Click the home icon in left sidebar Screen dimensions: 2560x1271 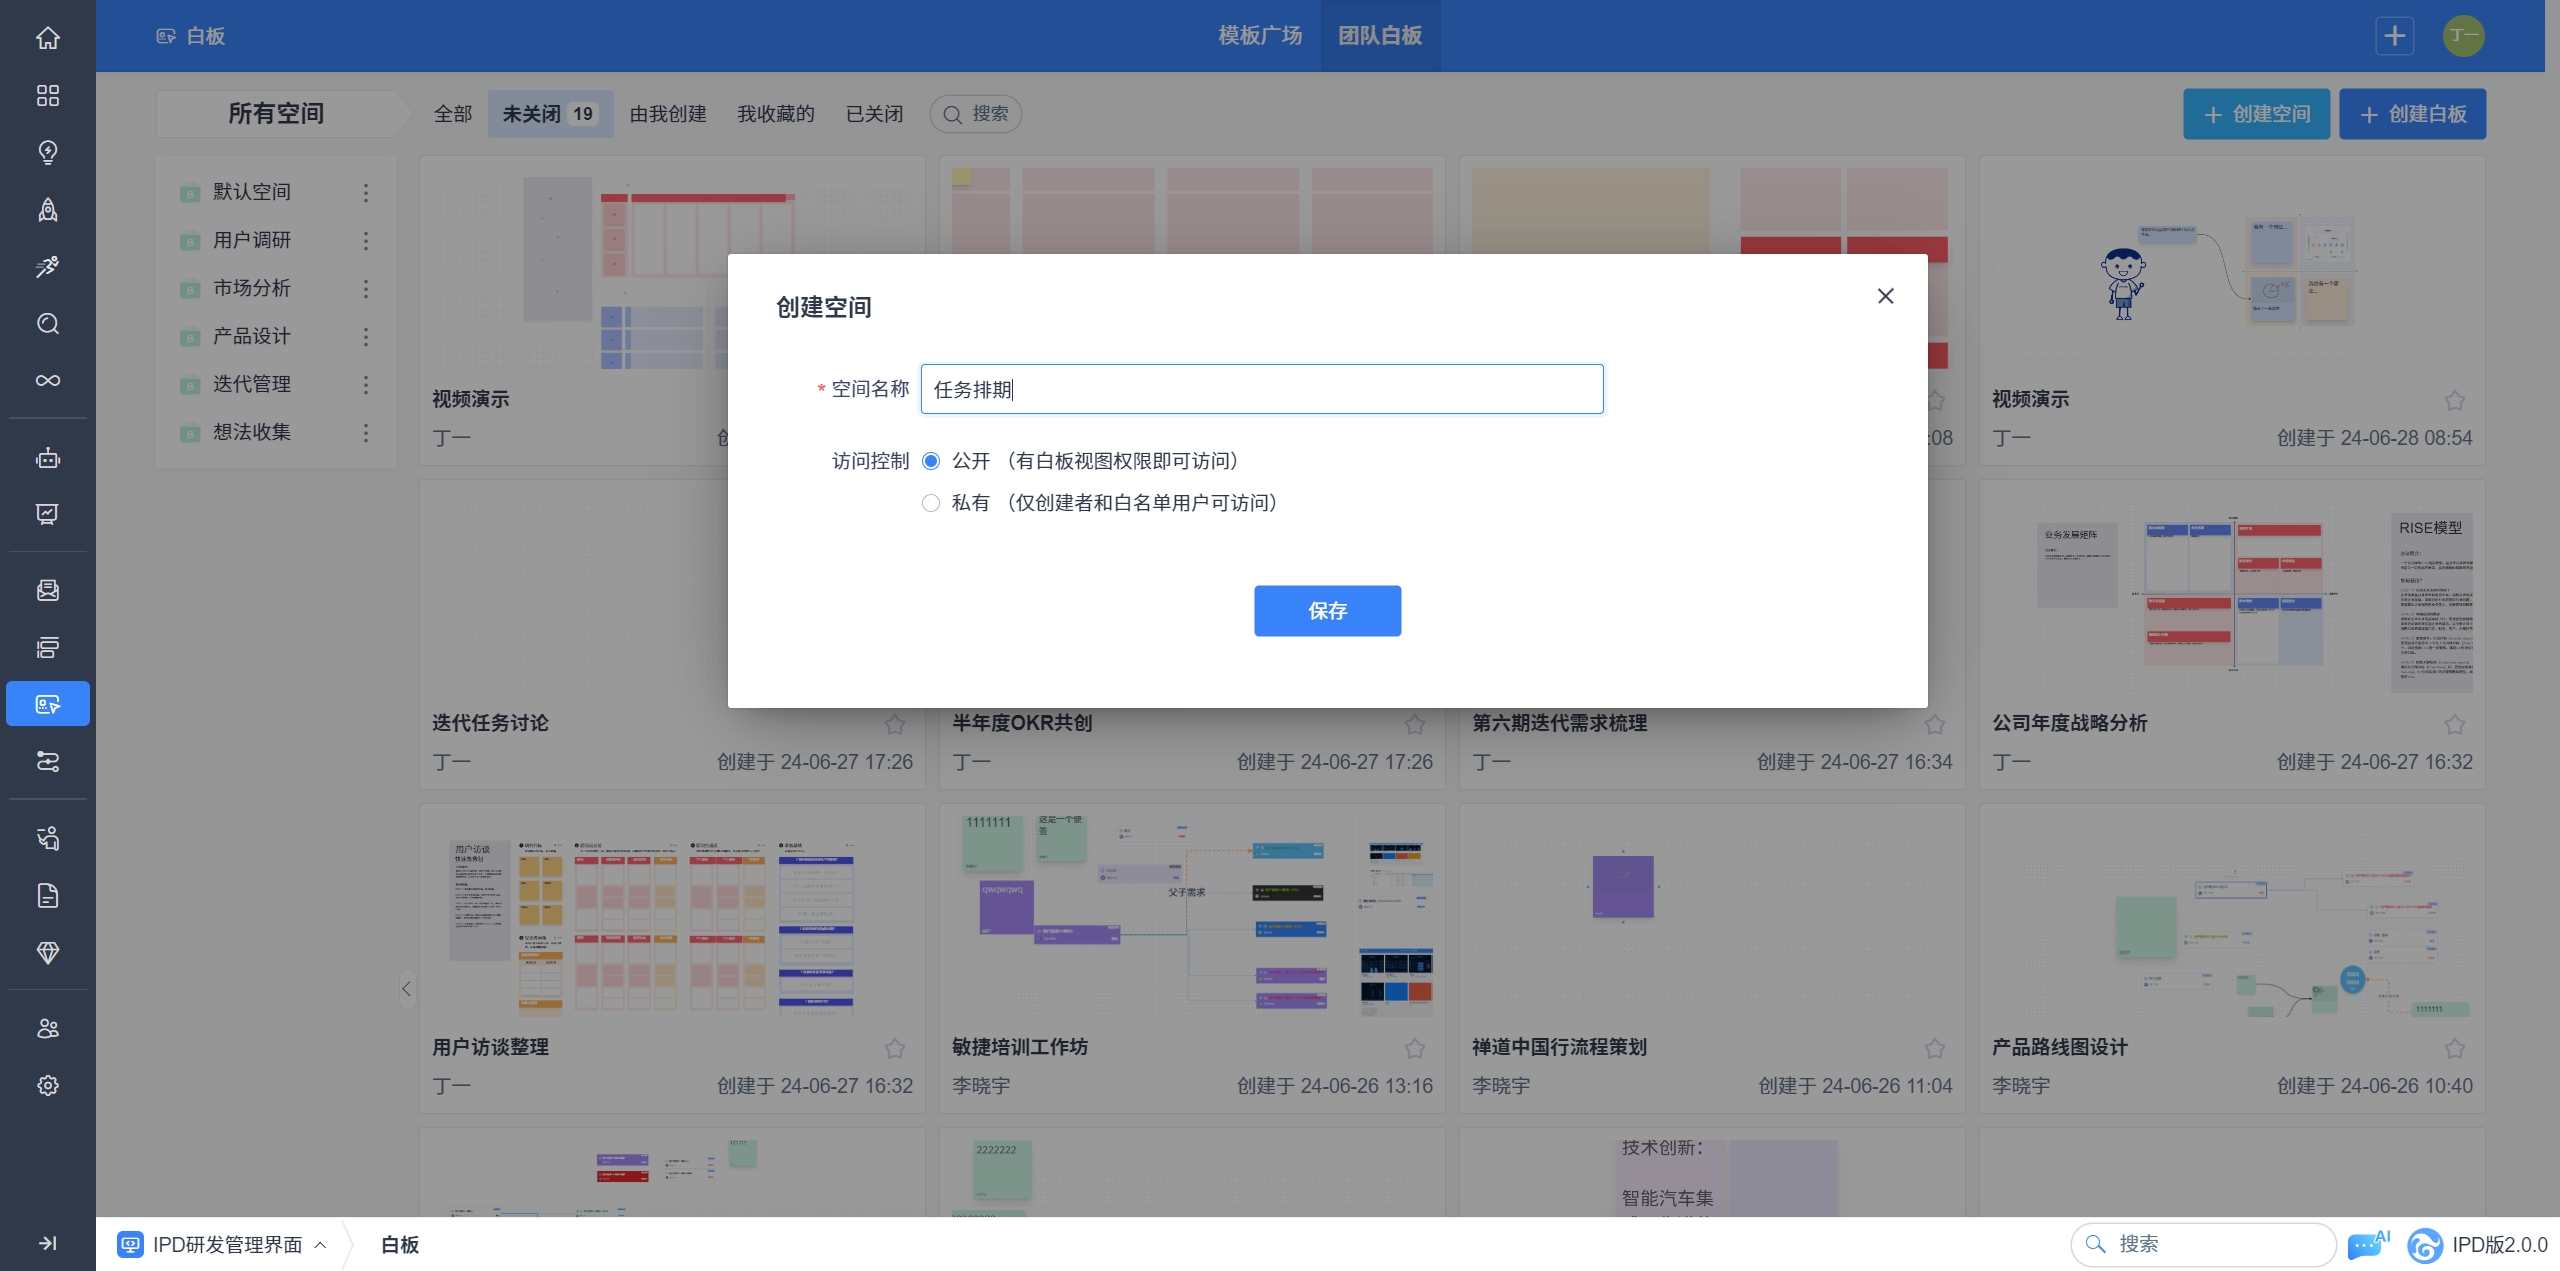(47, 38)
